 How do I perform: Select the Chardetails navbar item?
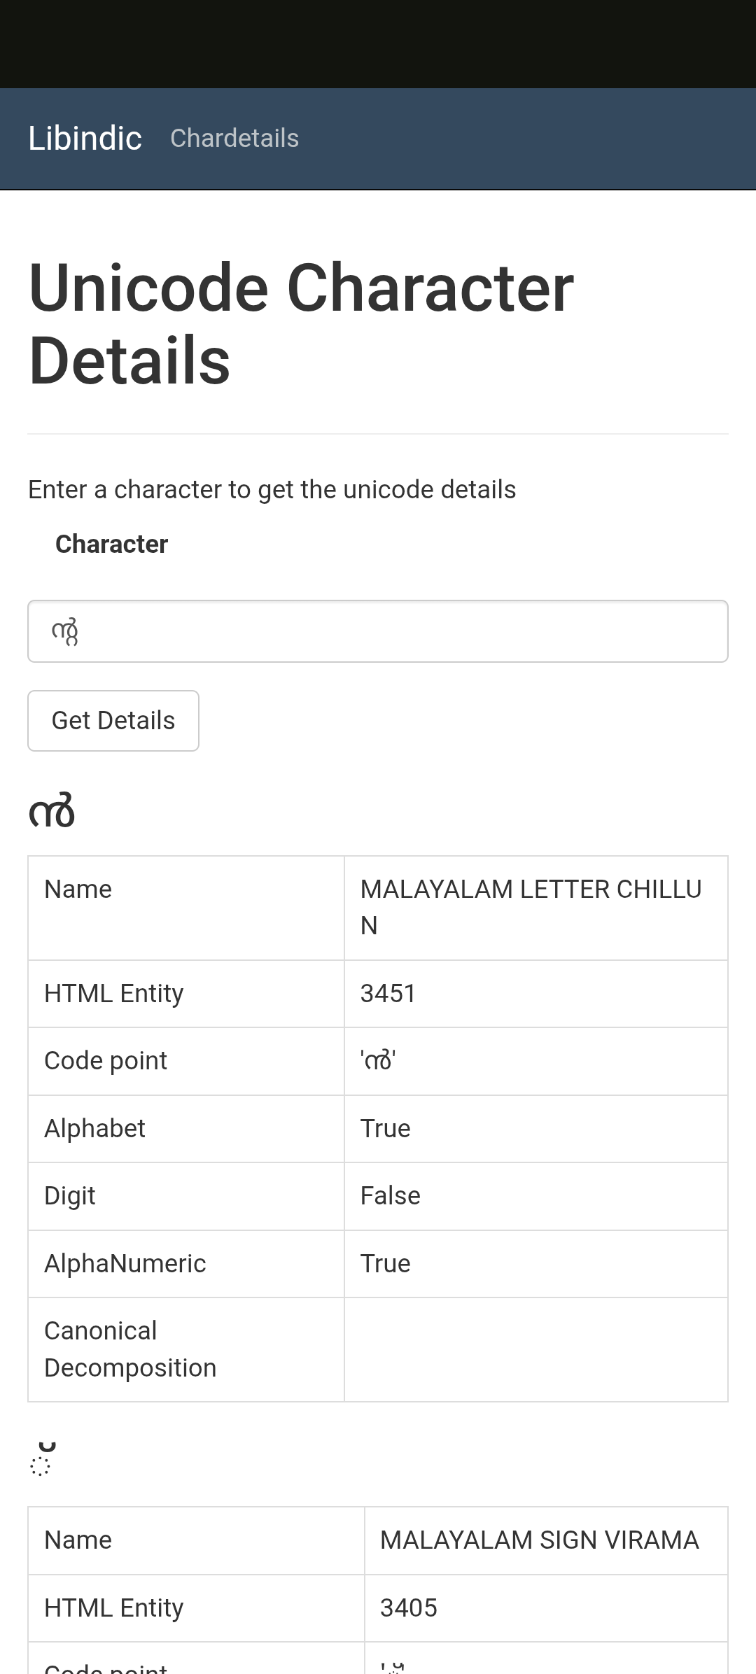click(x=234, y=138)
